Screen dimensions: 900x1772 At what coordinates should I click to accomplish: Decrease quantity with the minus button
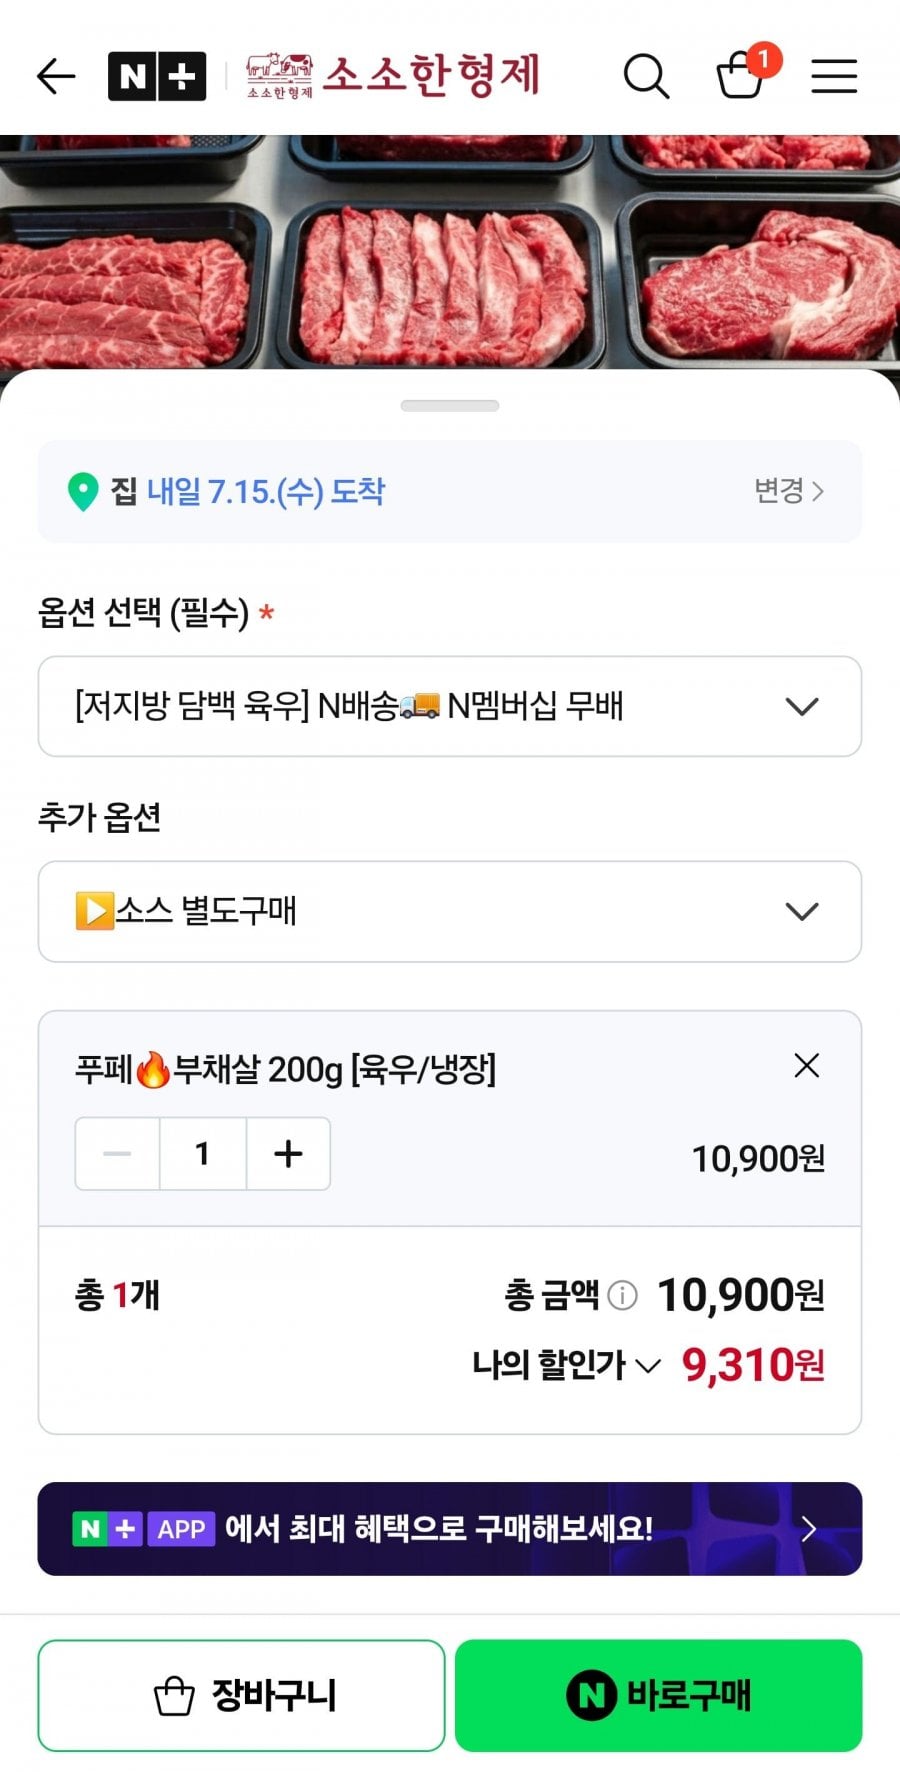coord(117,1154)
